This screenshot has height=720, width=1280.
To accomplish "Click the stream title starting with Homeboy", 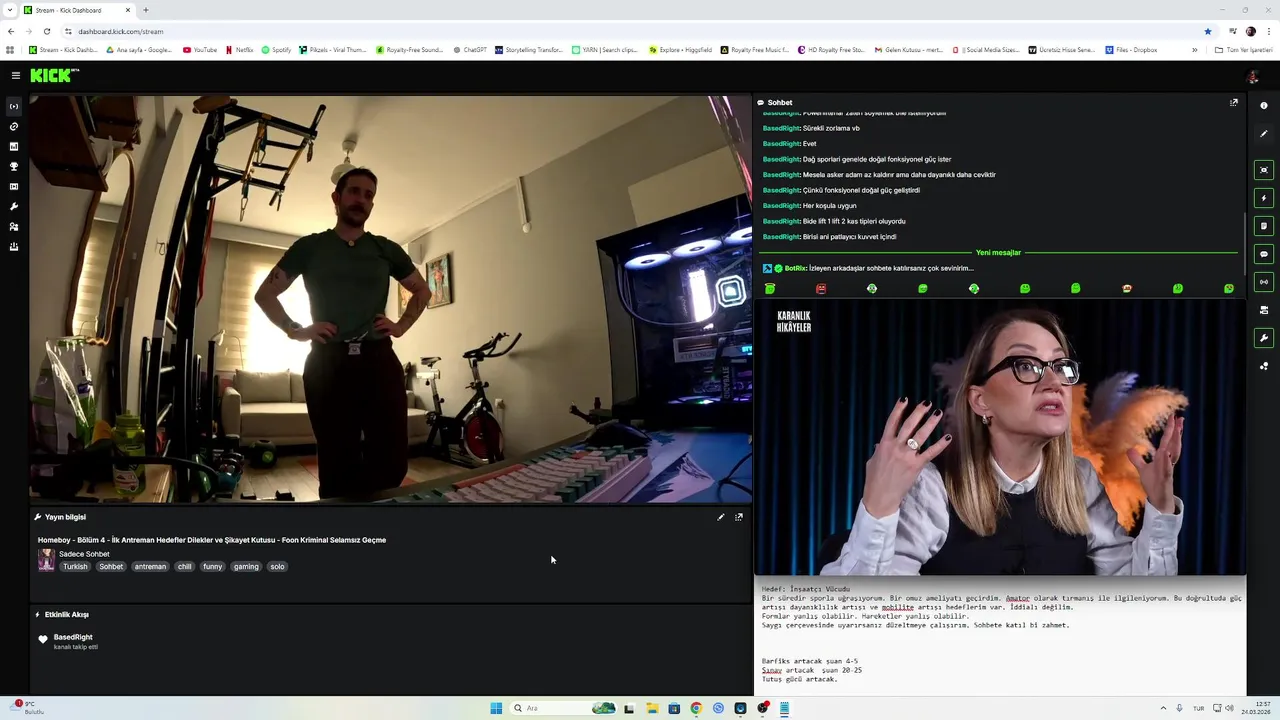I will 212,540.
